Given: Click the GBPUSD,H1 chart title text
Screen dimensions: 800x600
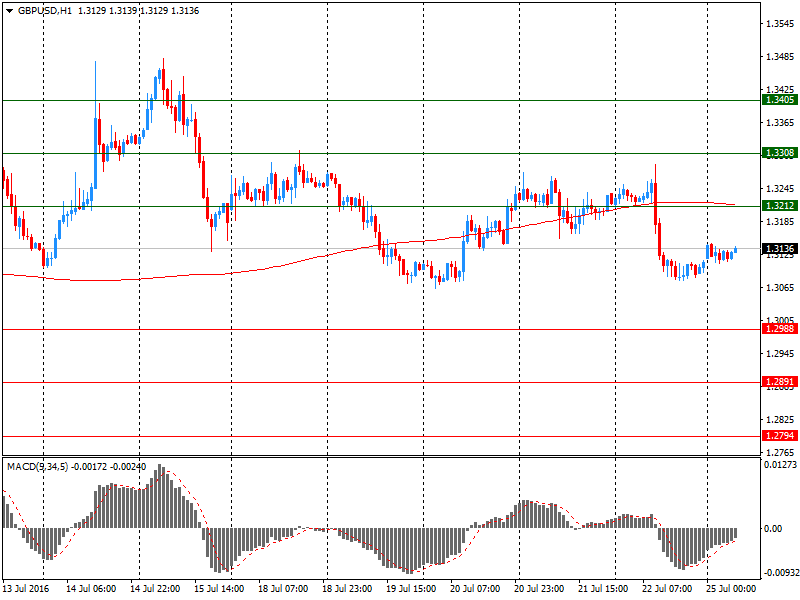Looking at the screenshot, I should 45,11.
